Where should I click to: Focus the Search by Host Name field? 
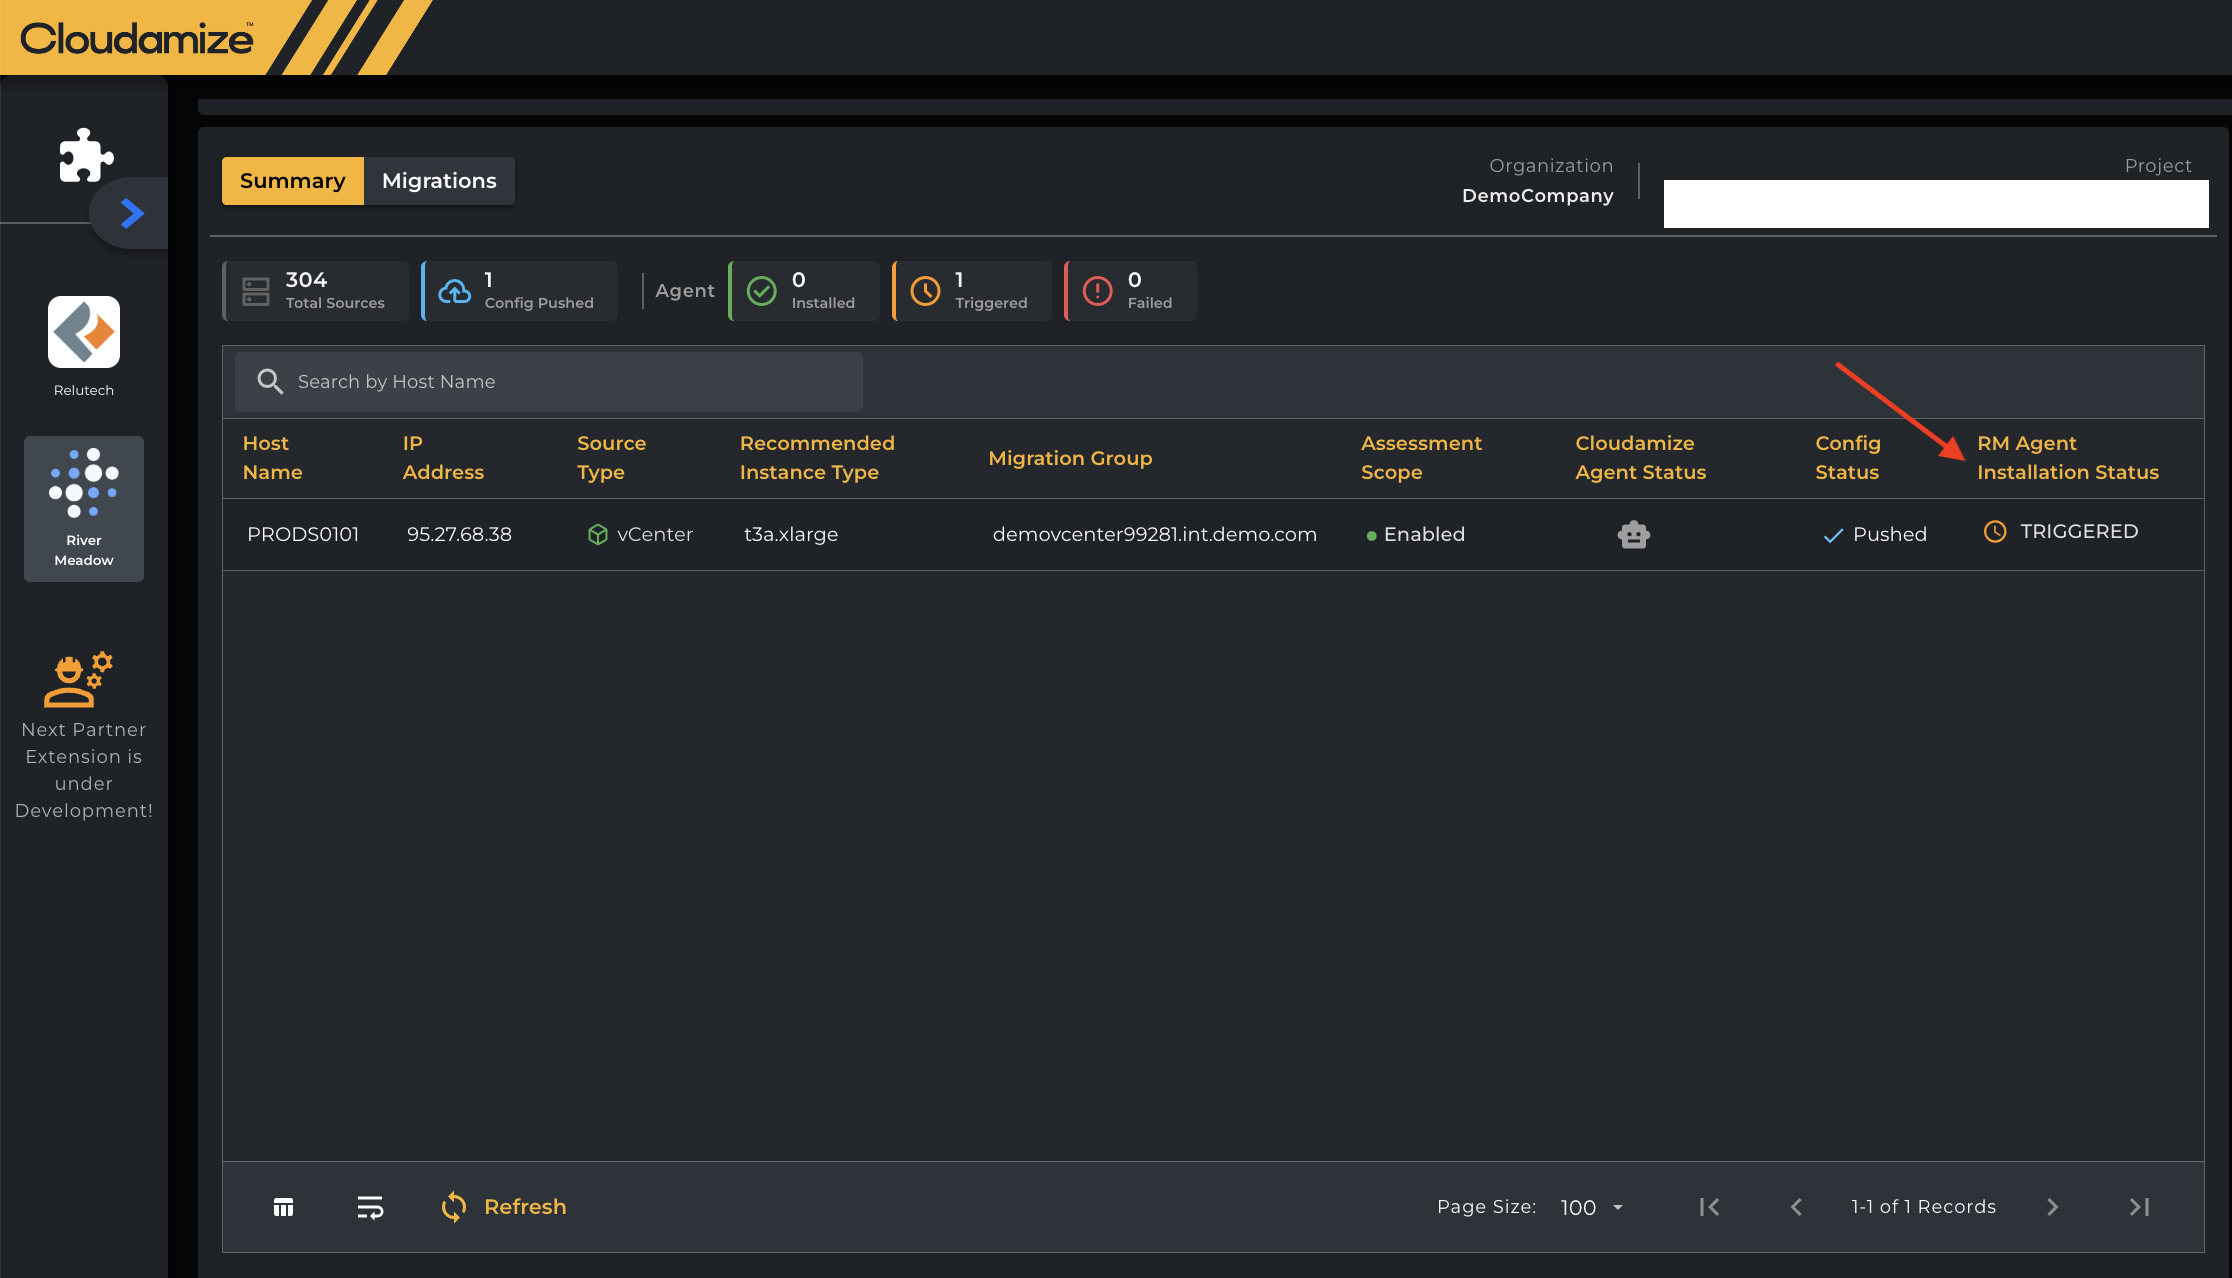[x=549, y=381]
